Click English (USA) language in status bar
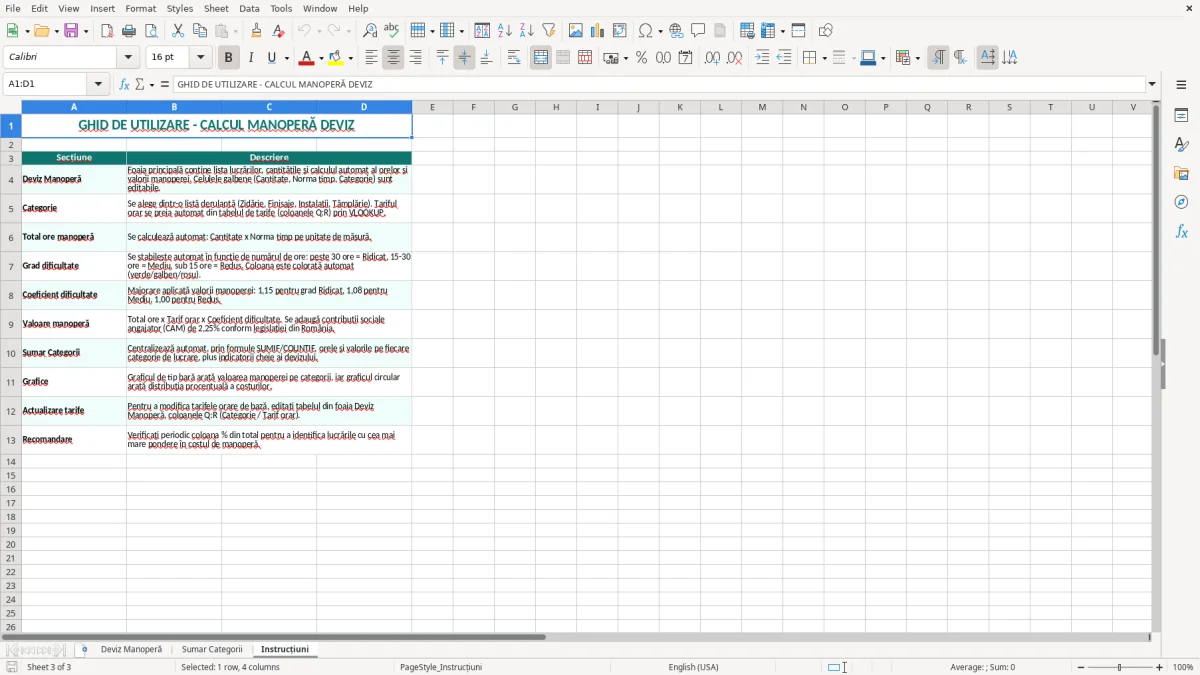 coord(693,667)
